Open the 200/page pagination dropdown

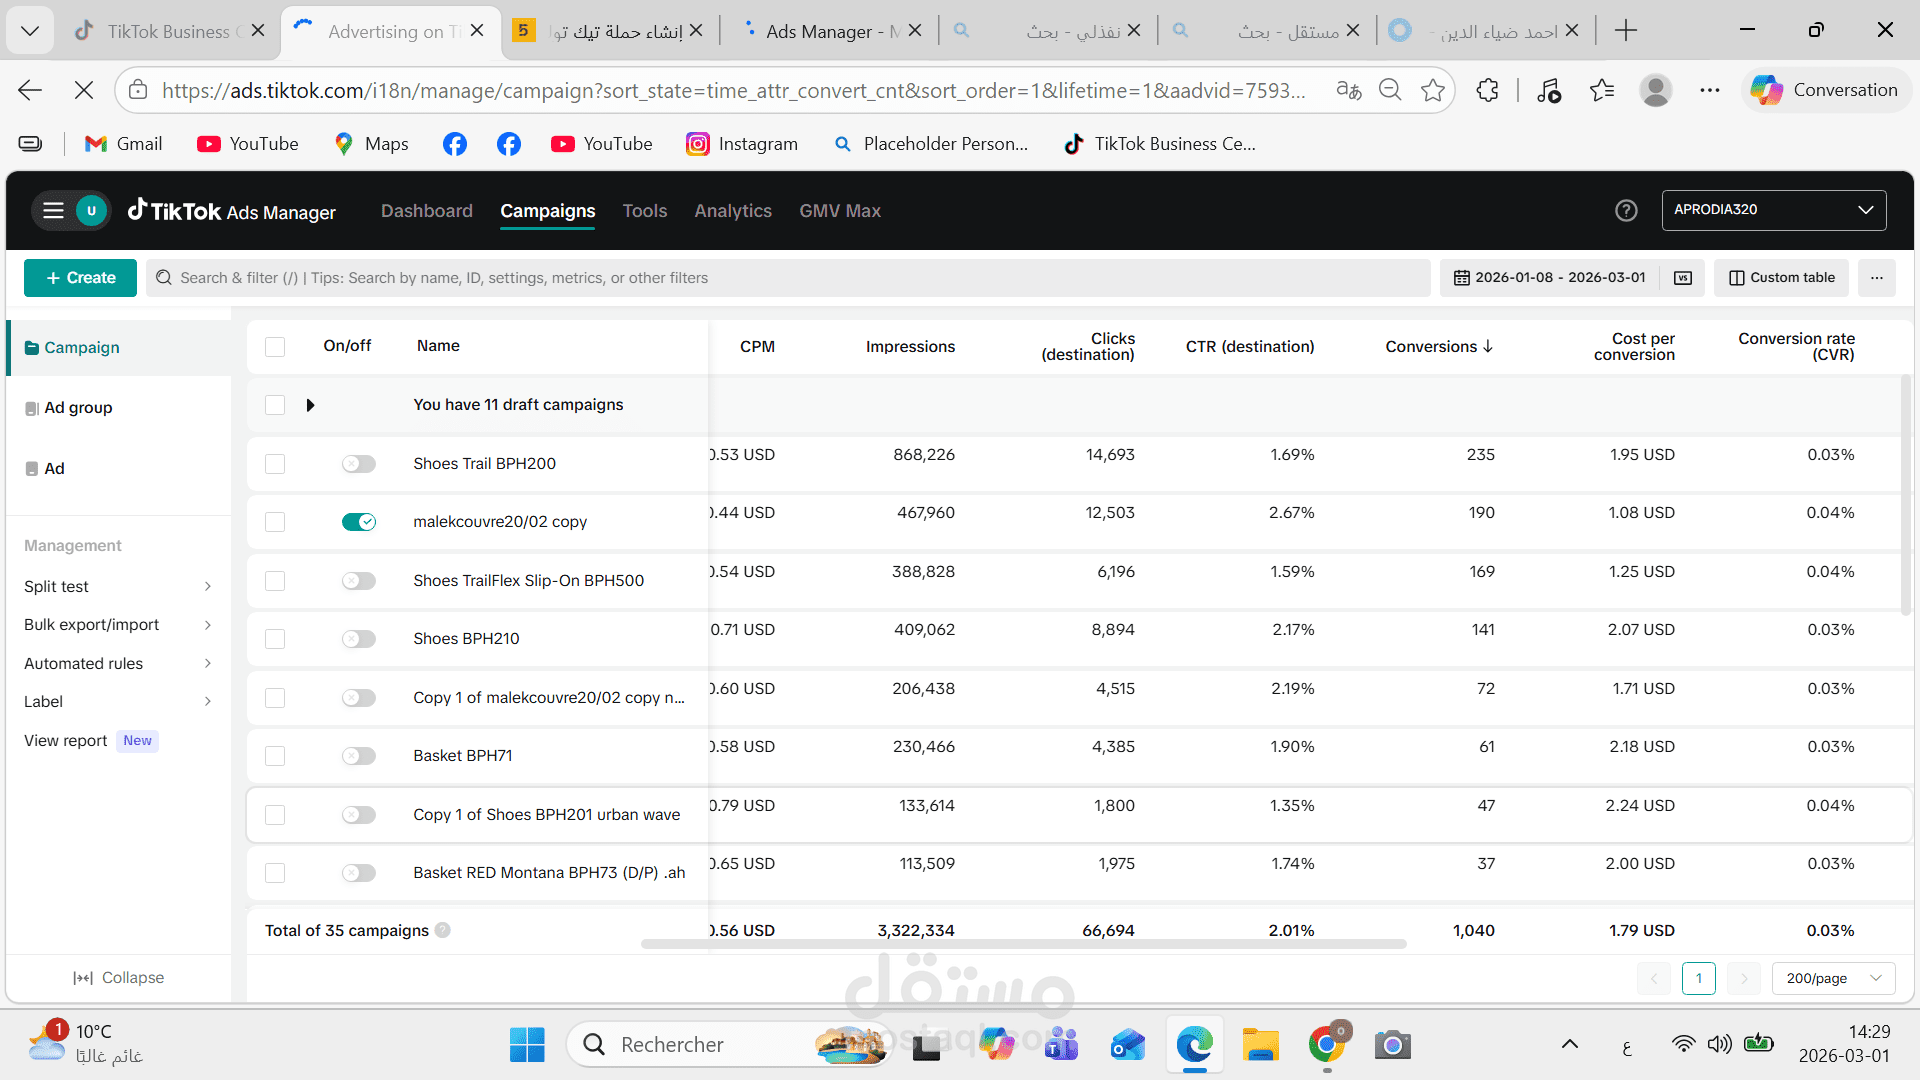coord(1833,978)
